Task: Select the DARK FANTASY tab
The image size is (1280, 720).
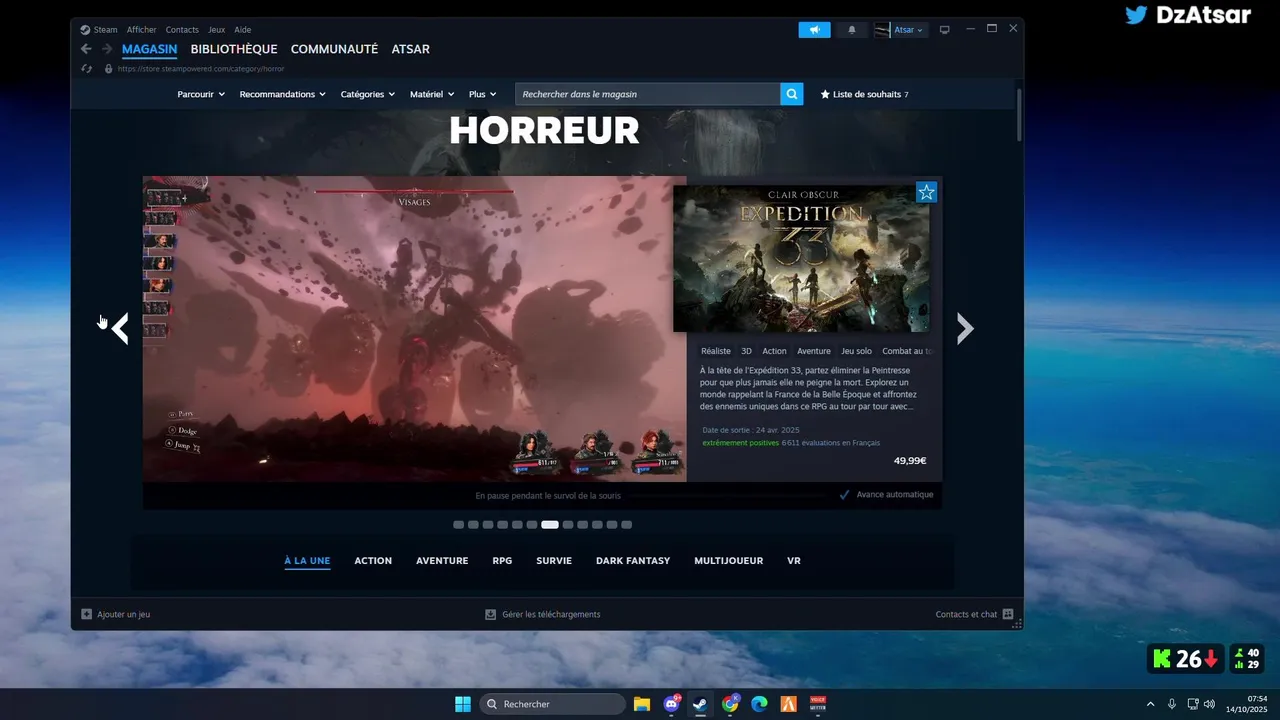Action: [x=633, y=561]
